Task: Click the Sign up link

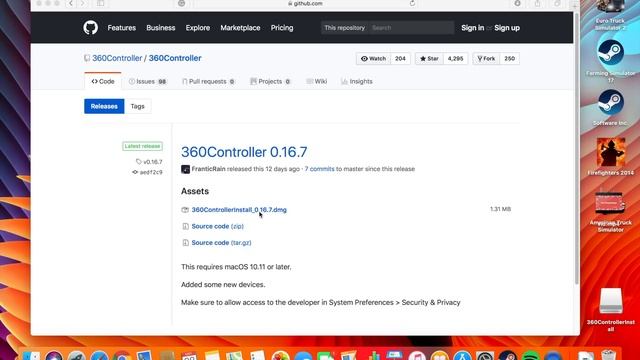Action: [x=507, y=28]
